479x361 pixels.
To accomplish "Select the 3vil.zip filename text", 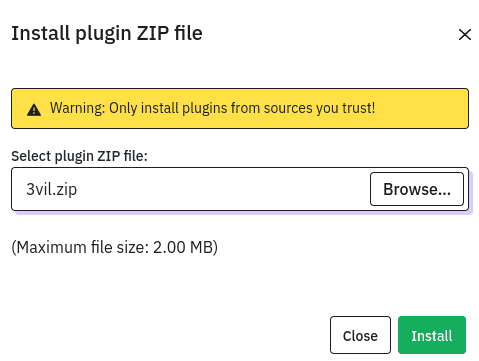I will [x=52, y=189].
